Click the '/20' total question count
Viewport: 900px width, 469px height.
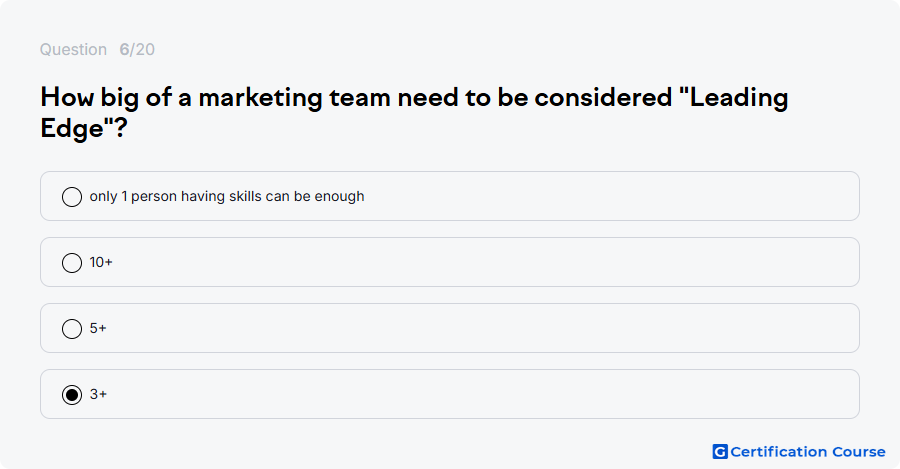[x=142, y=49]
